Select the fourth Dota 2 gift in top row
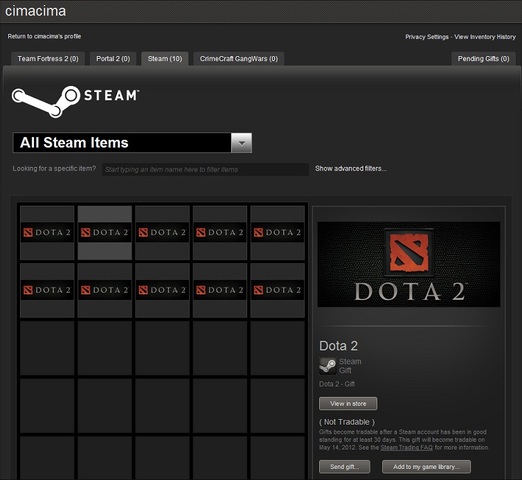The height and width of the screenshot is (480, 522). coord(220,233)
